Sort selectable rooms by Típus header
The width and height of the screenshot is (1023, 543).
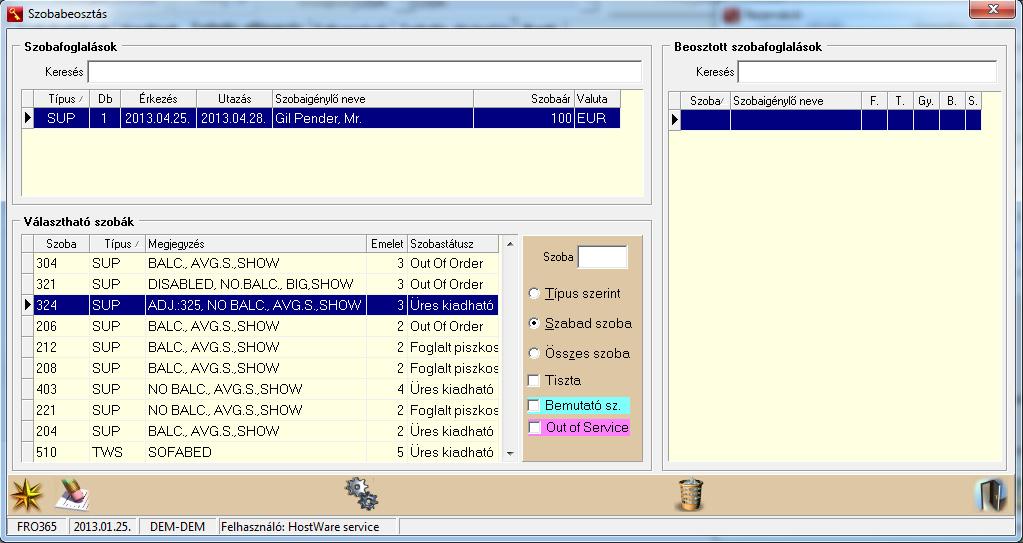(x=117, y=244)
